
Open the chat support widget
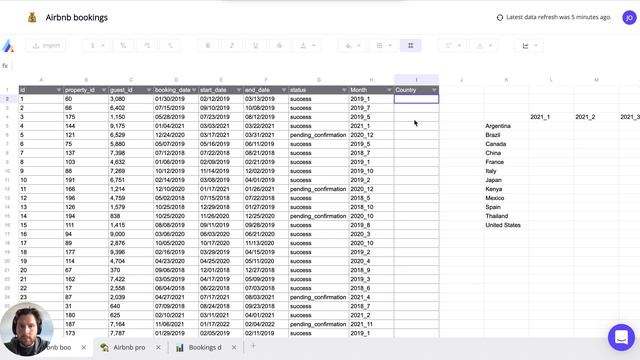point(621,338)
